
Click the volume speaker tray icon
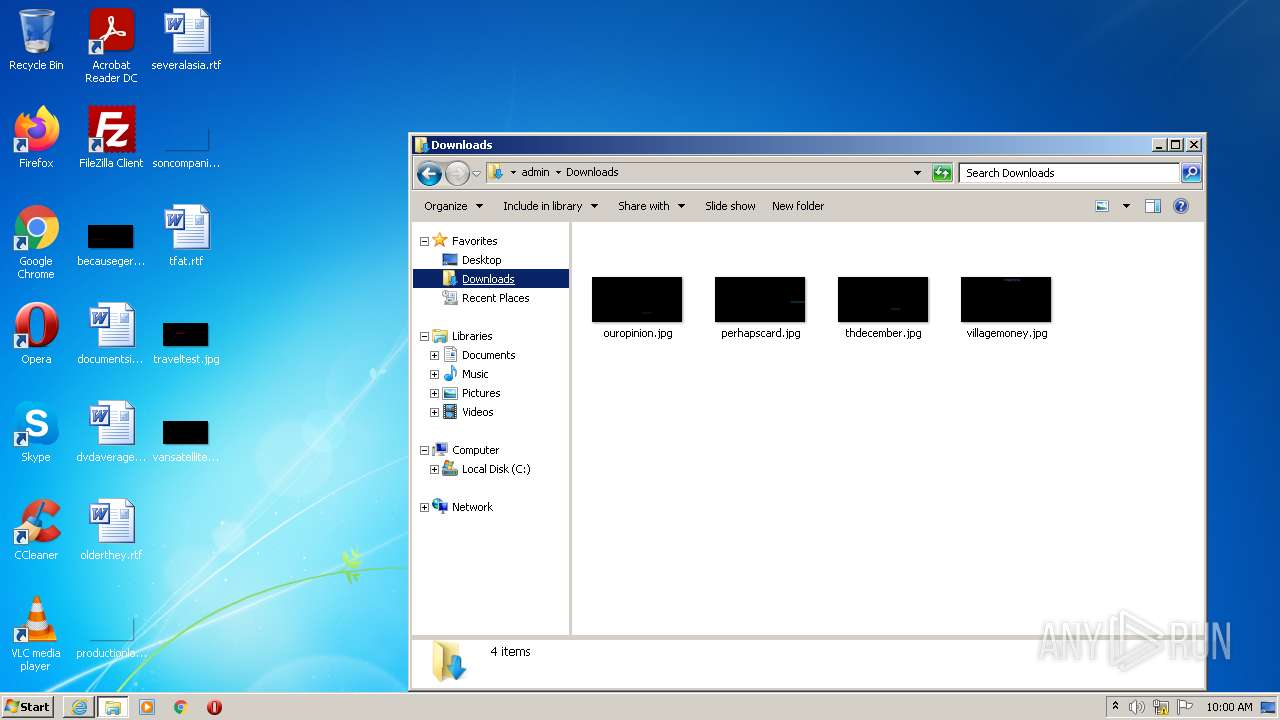1137,707
